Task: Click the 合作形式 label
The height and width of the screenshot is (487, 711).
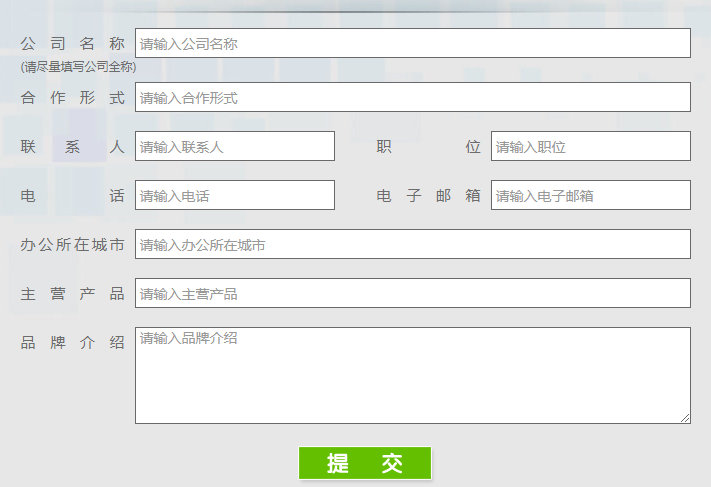Action: [72, 97]
